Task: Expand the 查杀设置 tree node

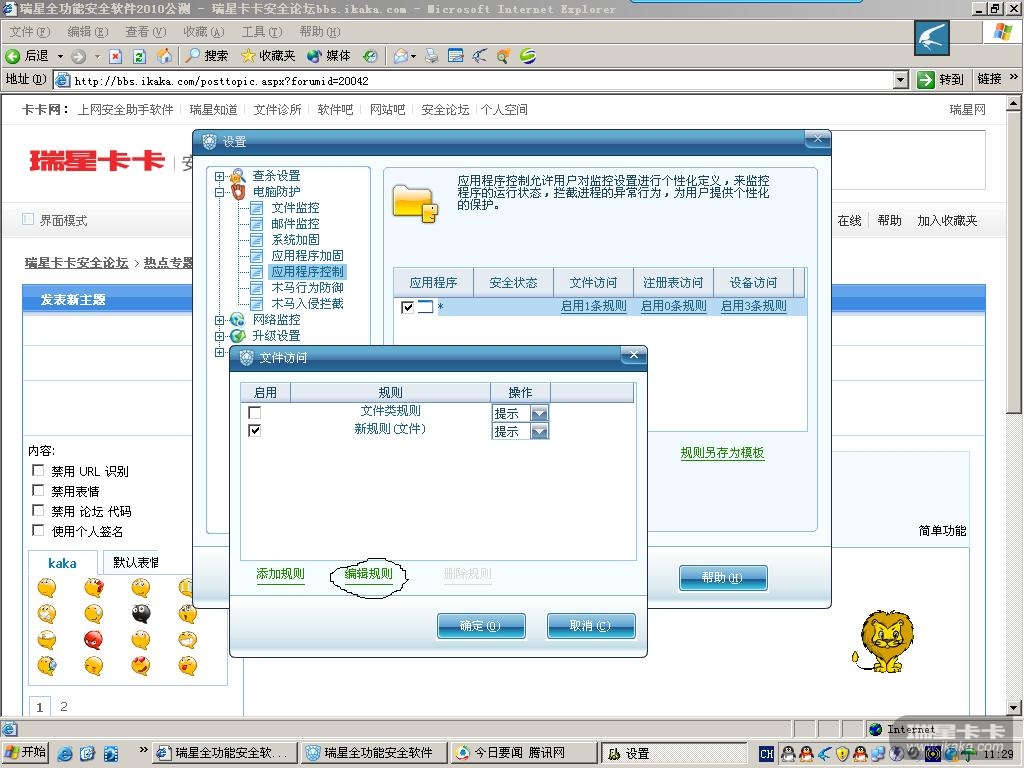Action: coord(219,176)
